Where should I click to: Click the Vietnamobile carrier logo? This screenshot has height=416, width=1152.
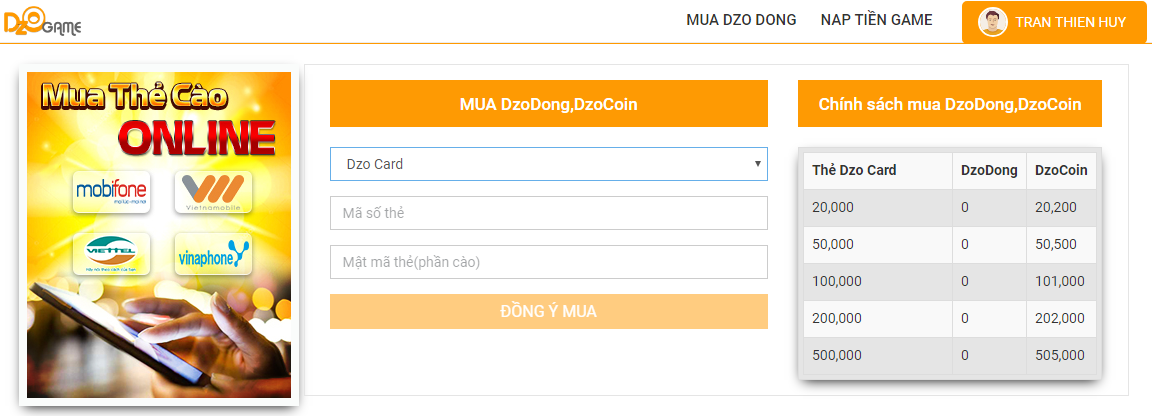click(213, 192)
